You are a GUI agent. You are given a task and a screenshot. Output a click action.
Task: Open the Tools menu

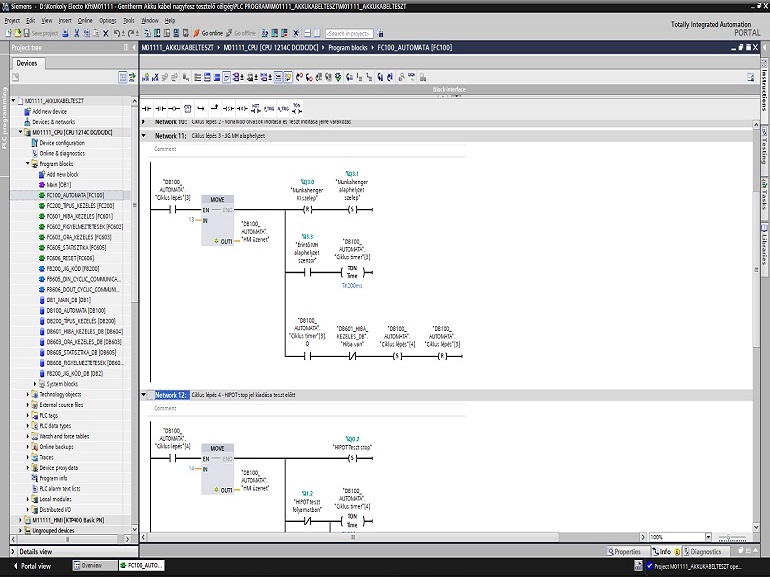tap(129, 20)
